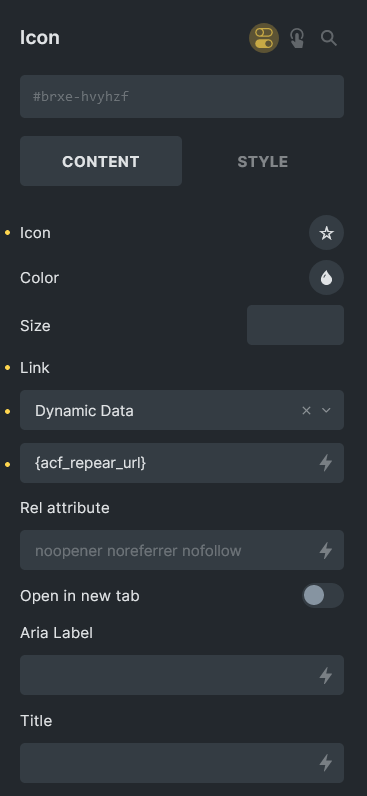Switch to the STYLE tab
Image resolution: width=367 pixels, height=796 pixels.
(x=262, y=161)
